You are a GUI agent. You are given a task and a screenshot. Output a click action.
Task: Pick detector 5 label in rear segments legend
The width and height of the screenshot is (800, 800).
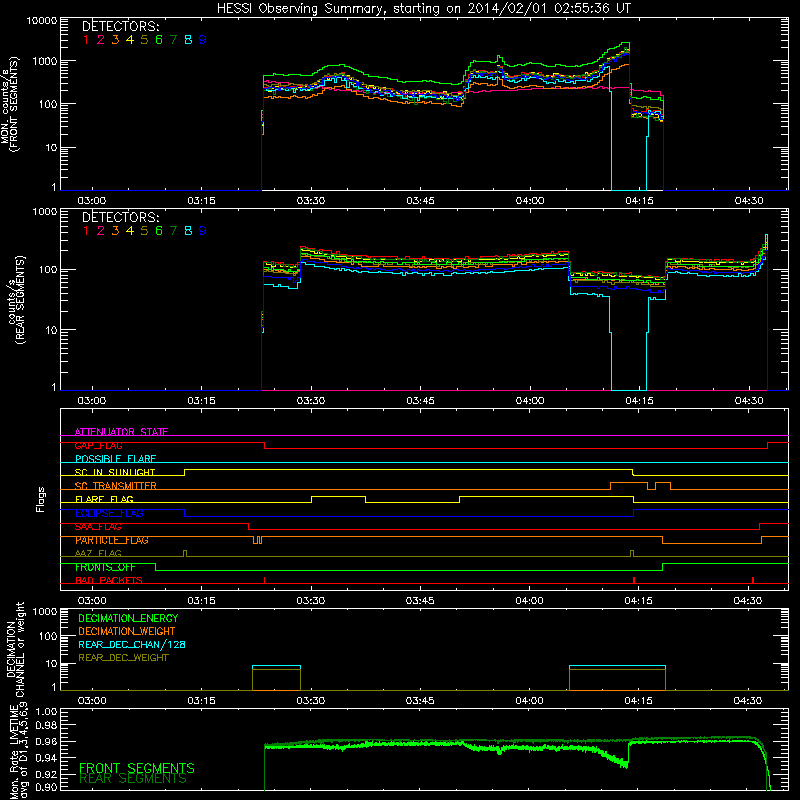click(x=144, y=231)
